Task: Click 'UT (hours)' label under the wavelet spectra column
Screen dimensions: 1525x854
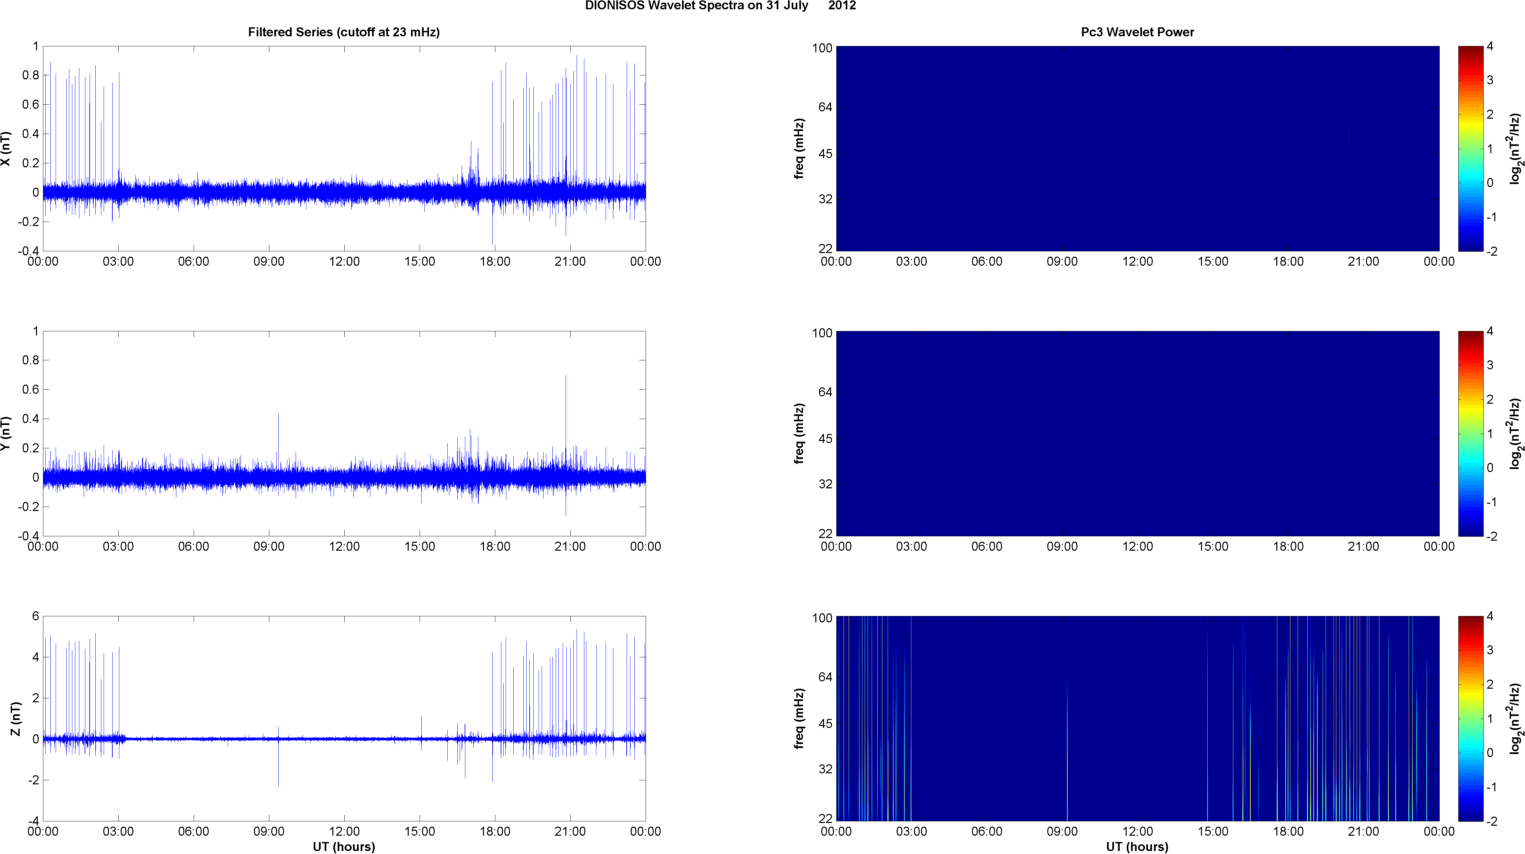Action: pos(1137,846)
